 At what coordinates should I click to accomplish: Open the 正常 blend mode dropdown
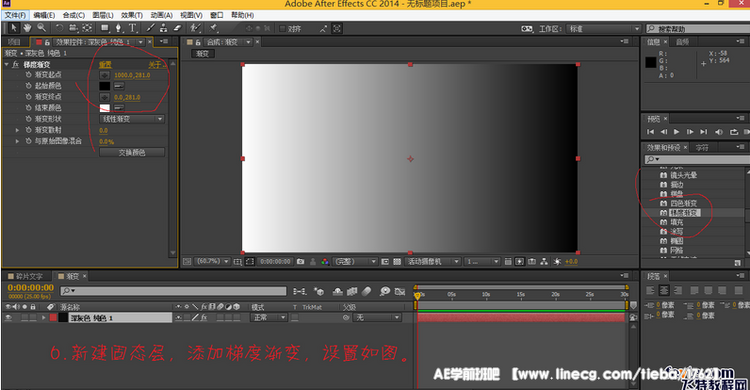pyautogui.click(x=268, y=317)
